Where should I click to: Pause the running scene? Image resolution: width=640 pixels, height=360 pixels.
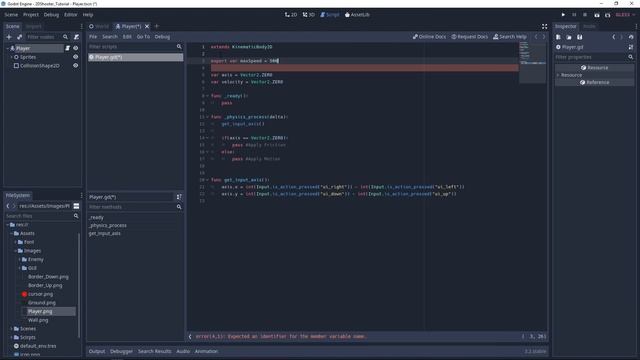pyautogui.click(x=574, y=15)
